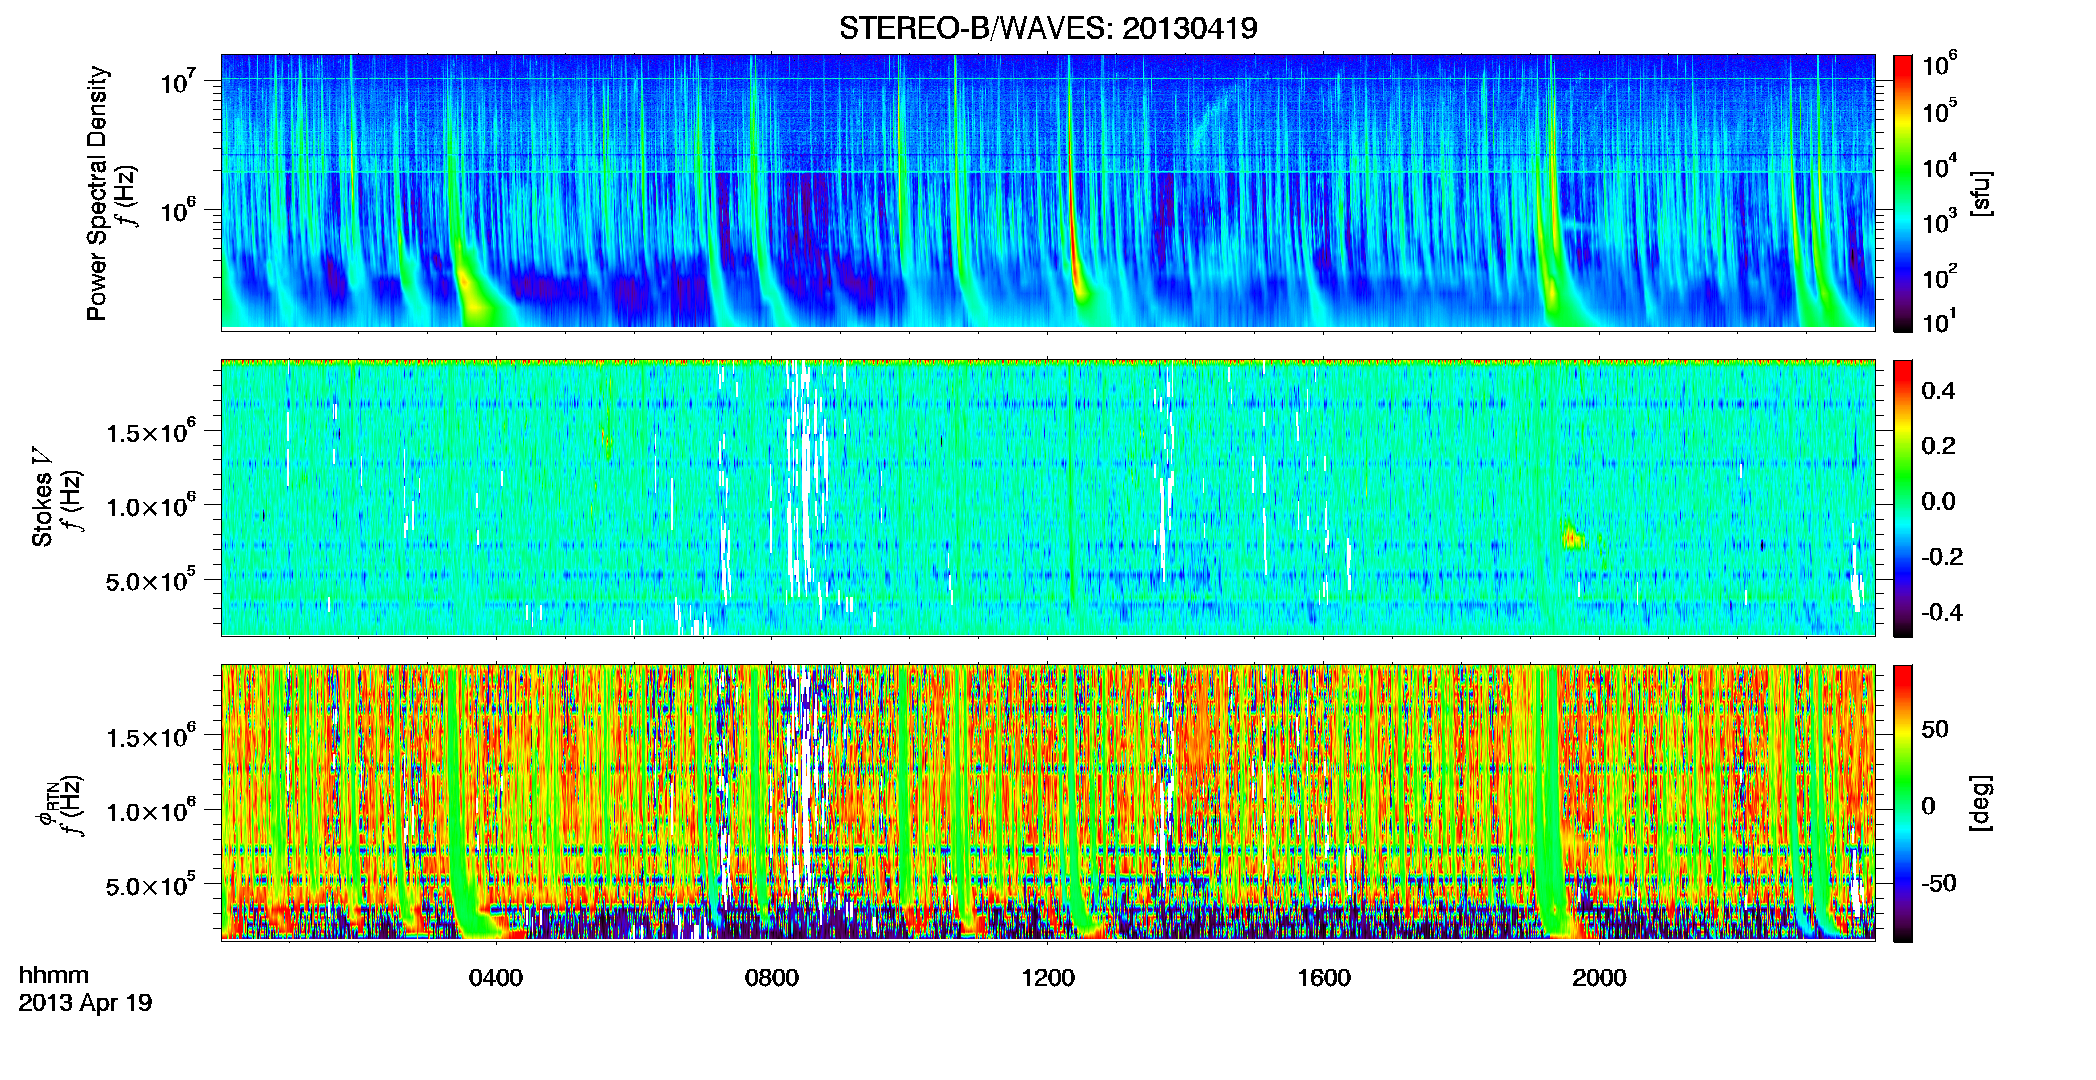Select the 1.0×10⁶ frequency tick of bottom panel

tap(151, 812)
